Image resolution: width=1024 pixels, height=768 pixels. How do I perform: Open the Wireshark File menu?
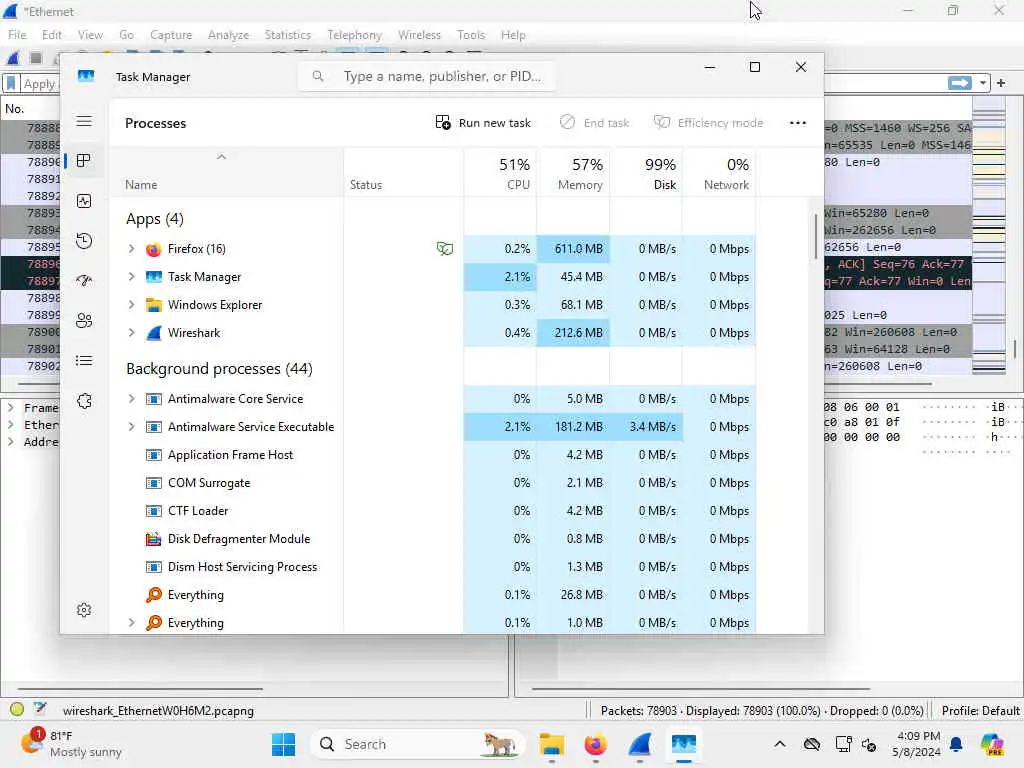click(17, 35)
